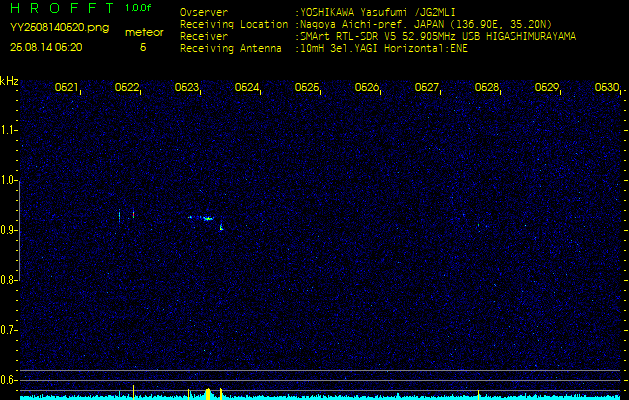The width and height of the screenshot is (629, 400).
Task: Click the meteor count value under 'meteor'
Action: (143, 47)
